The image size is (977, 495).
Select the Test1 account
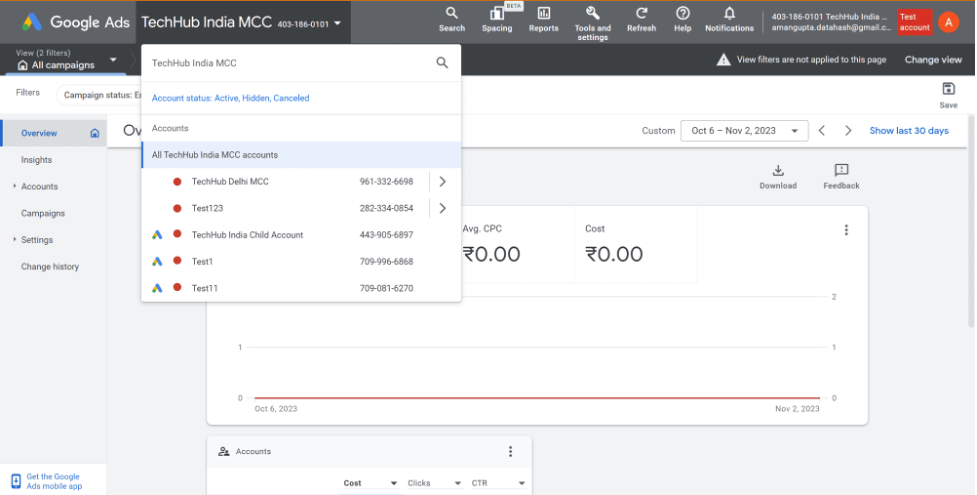point(301,261)
